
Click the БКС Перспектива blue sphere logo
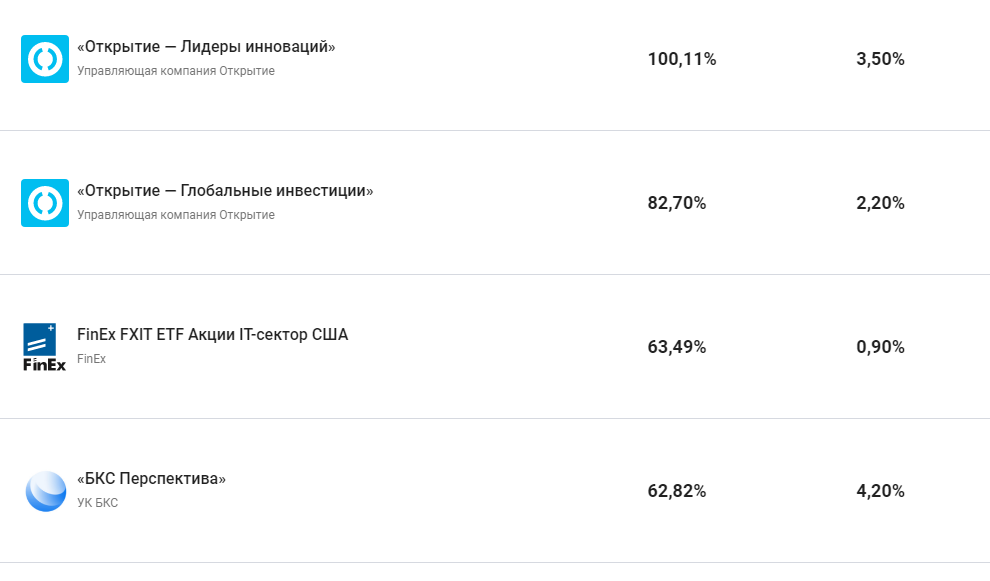[x=45, y=491]
